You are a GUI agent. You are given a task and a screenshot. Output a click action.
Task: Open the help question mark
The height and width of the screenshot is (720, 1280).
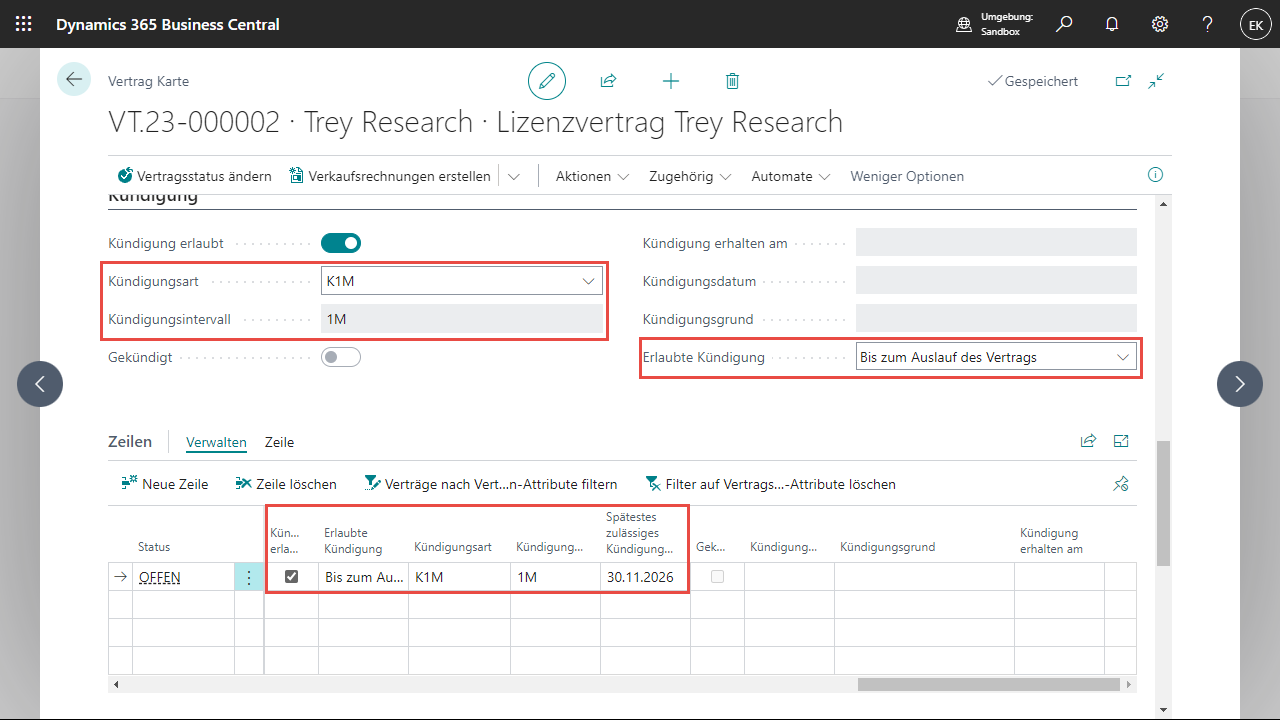point(1208,24)
